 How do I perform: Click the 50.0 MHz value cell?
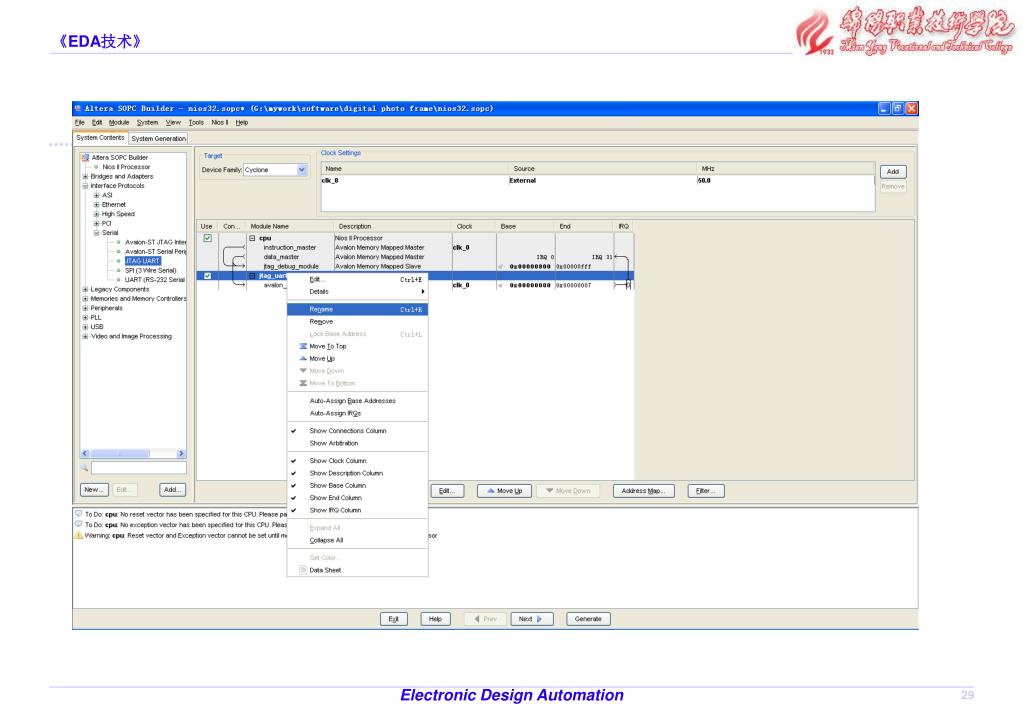784,181
